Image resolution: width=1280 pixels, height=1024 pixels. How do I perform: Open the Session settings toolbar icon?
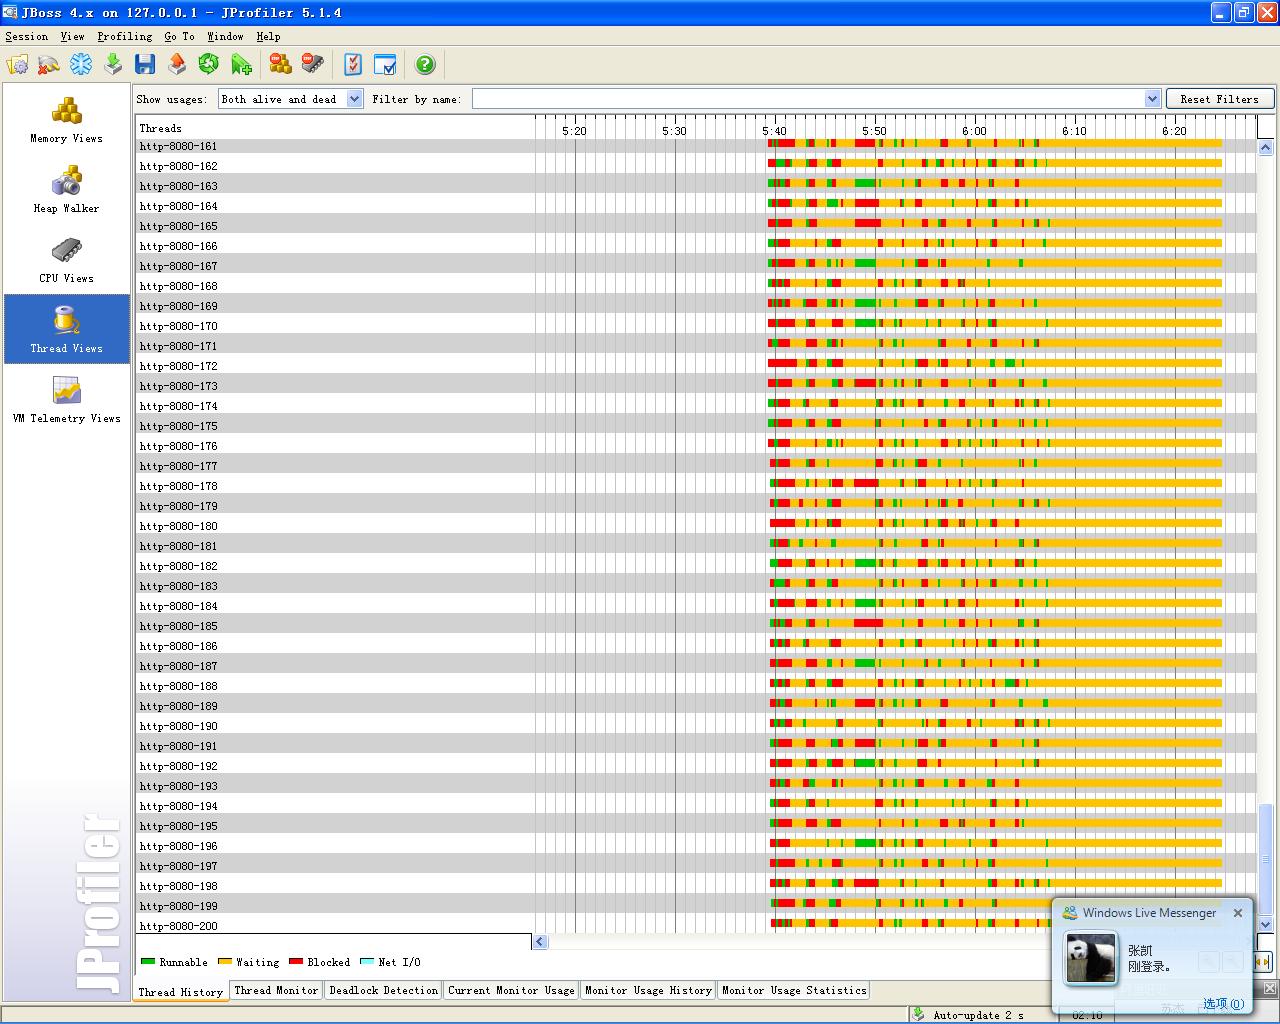(18, 65)
